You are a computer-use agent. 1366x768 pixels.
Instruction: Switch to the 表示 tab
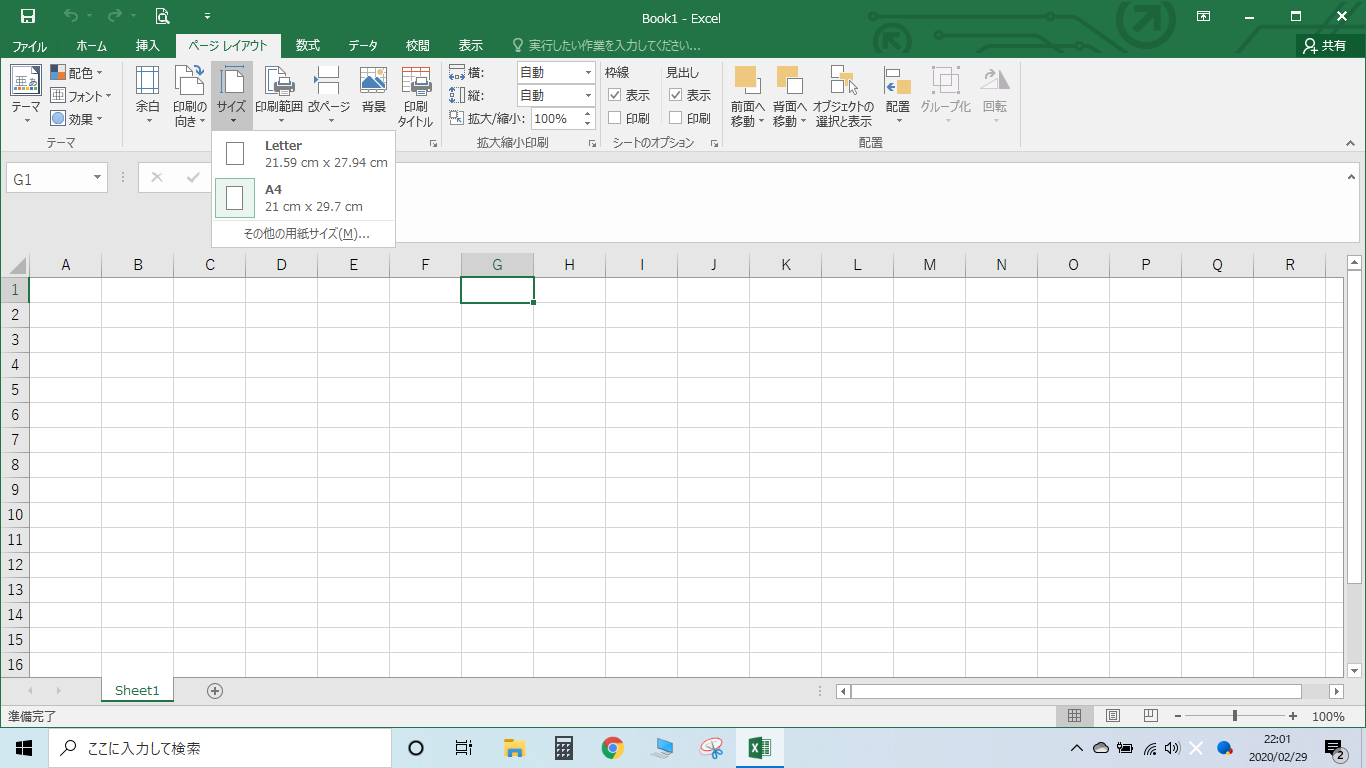(470, 46)
